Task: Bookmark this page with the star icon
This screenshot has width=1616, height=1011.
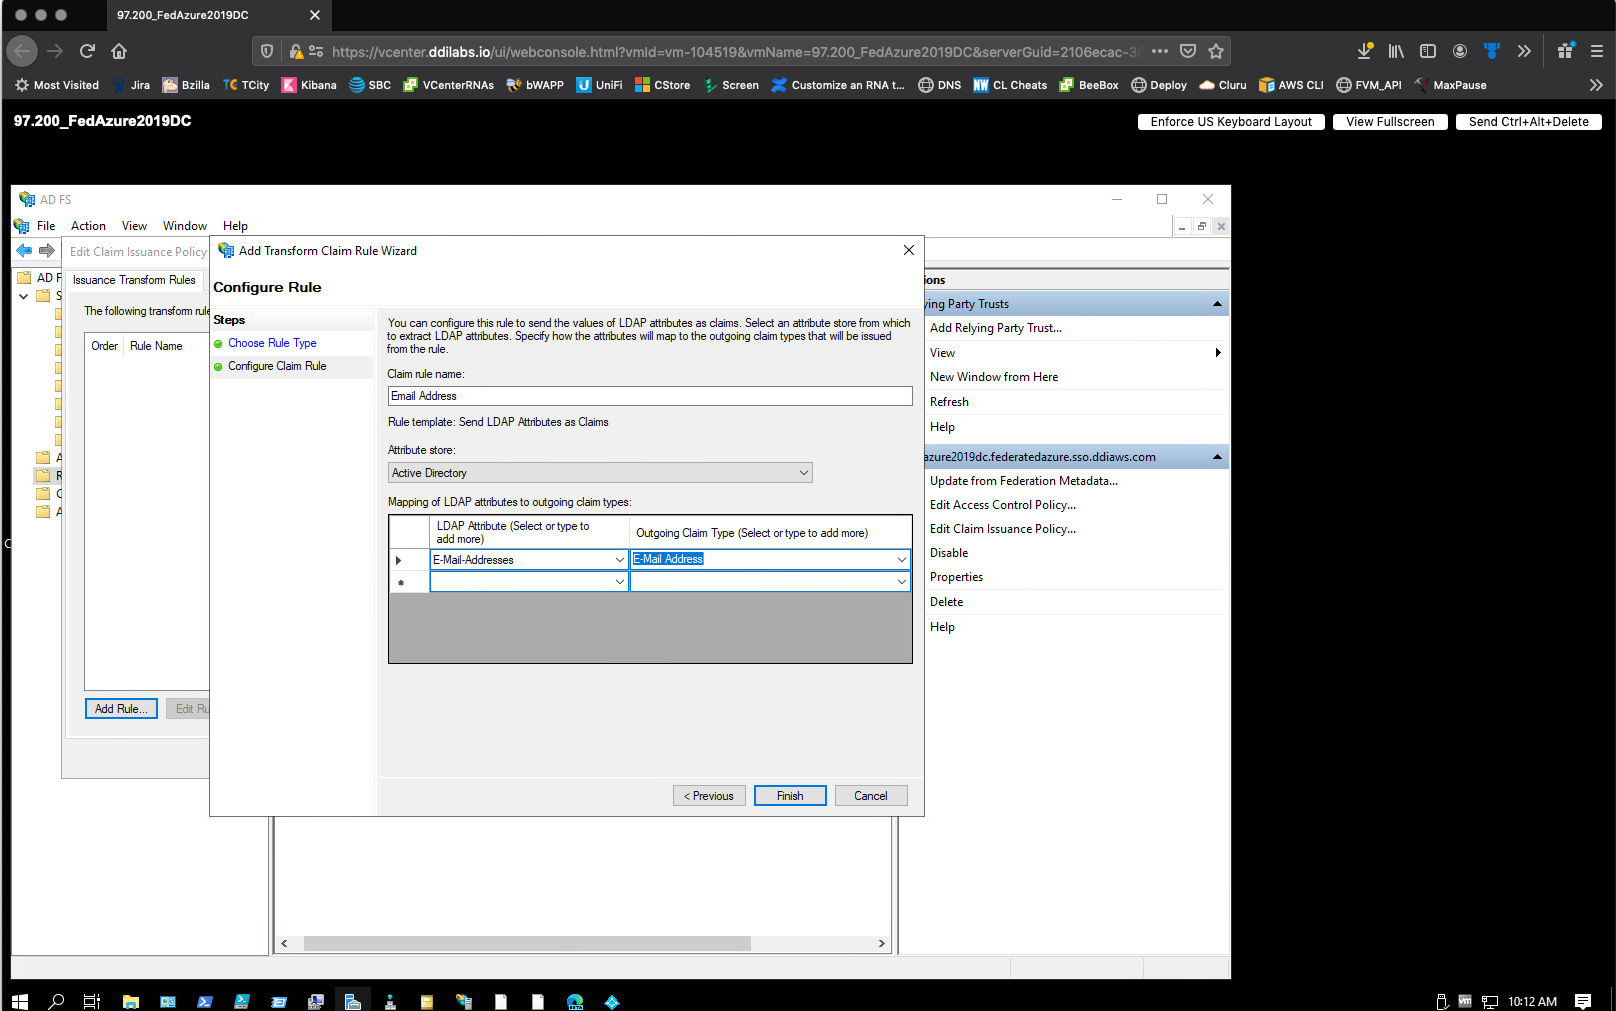Action: (1216, 51)
